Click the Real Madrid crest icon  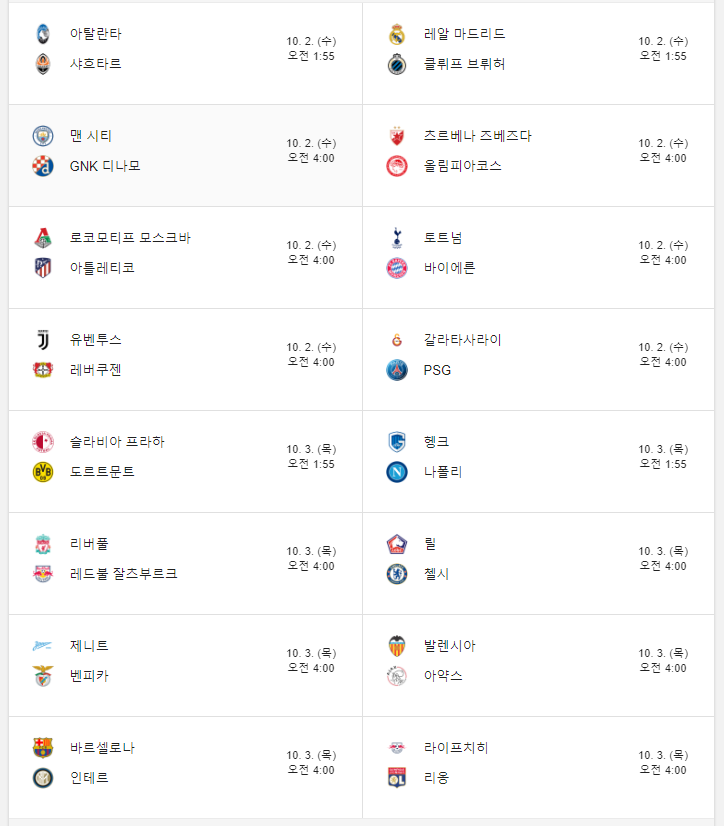pos(397,34)
